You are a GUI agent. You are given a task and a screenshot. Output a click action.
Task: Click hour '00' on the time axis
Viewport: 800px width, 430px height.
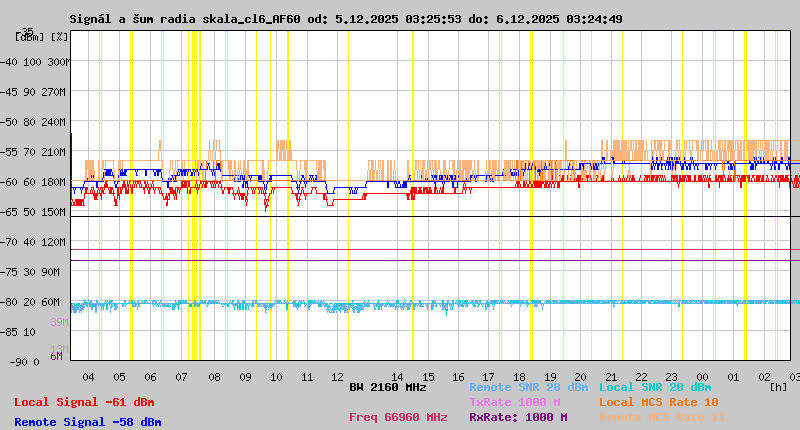pyautogui.click(x=703, y=377)
